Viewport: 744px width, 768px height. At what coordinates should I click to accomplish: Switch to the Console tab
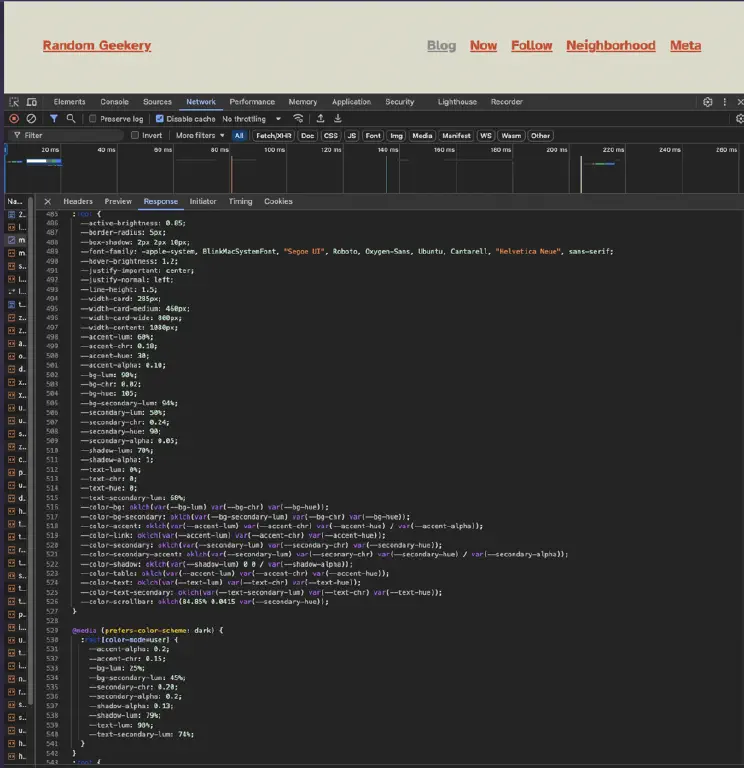click(115, 102)
